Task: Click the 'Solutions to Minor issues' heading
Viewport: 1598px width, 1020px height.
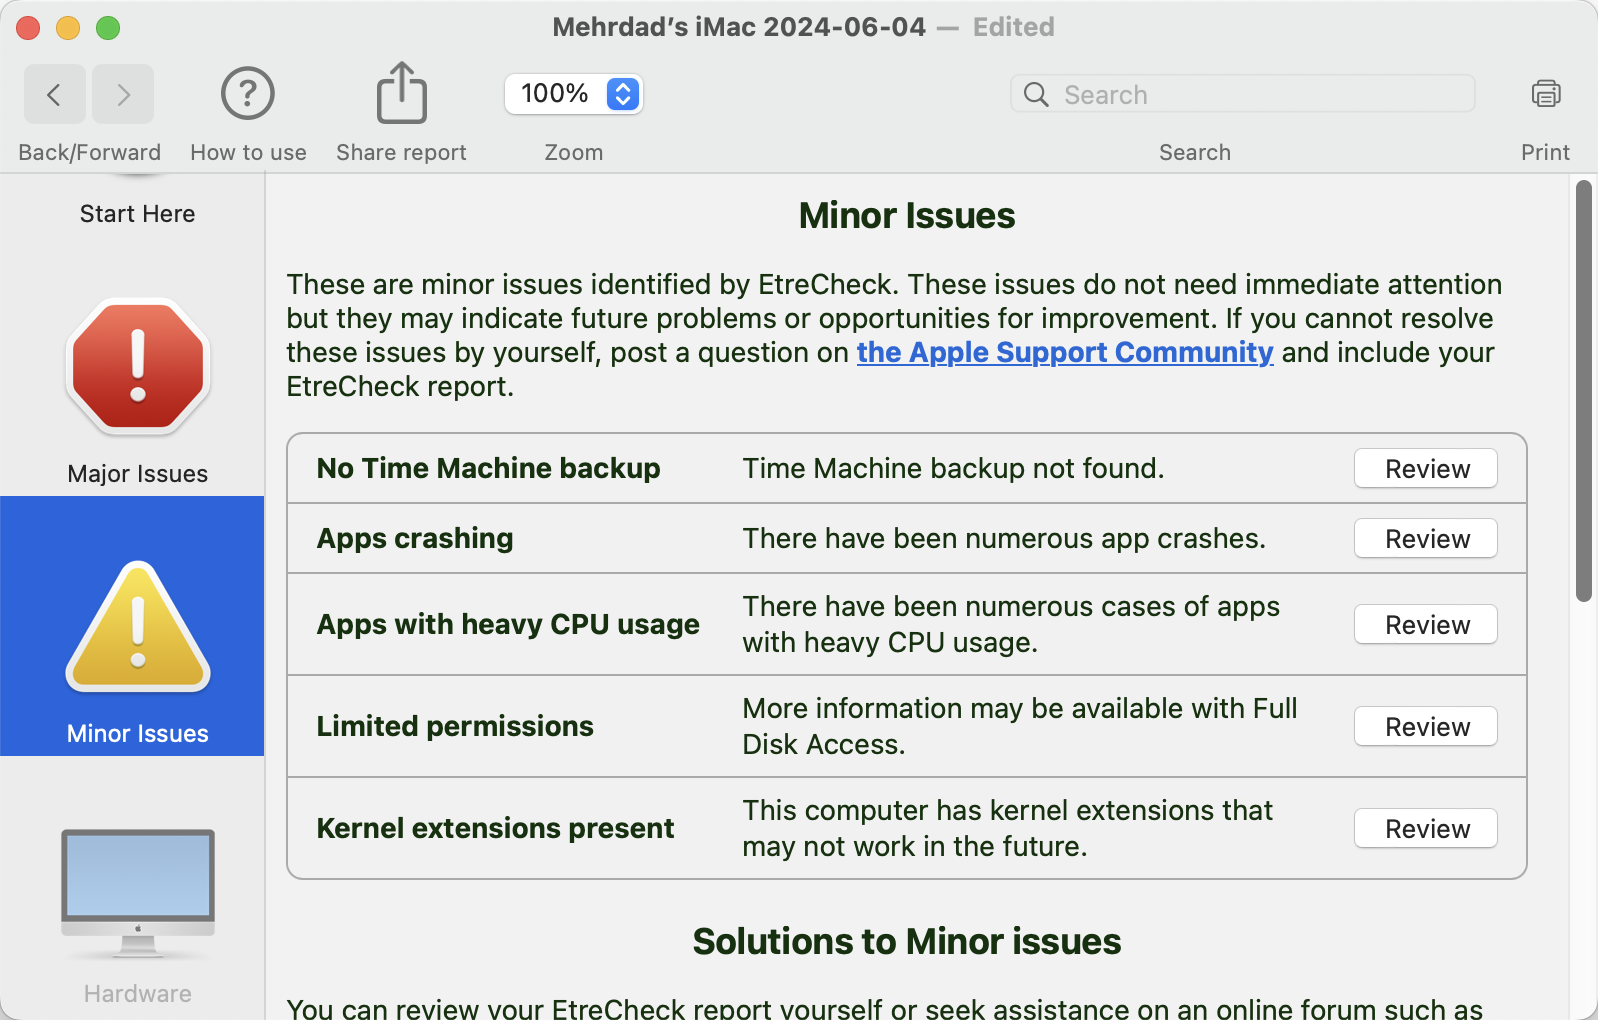Action: pos(907,941)
